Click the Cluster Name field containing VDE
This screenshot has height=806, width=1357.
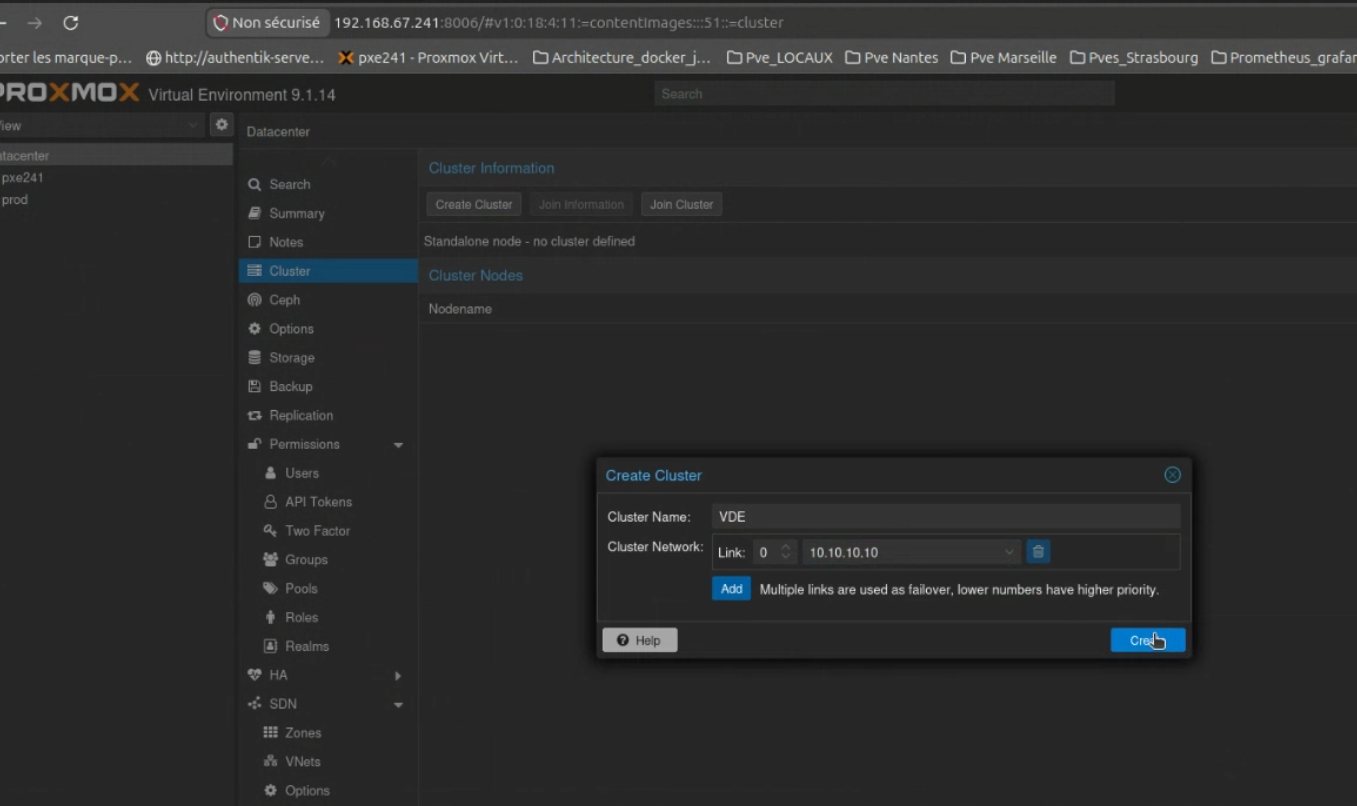pos(946,517)
